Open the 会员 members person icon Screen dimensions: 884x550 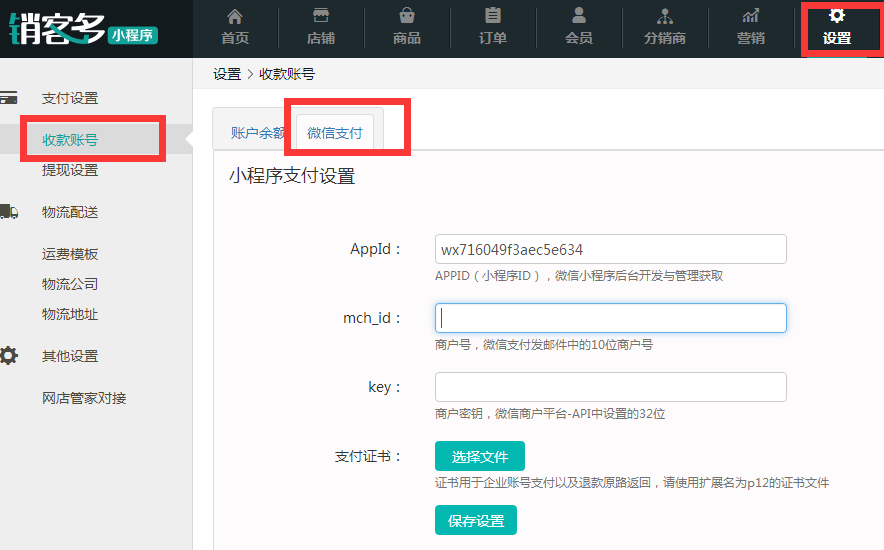tap(578, 15)
